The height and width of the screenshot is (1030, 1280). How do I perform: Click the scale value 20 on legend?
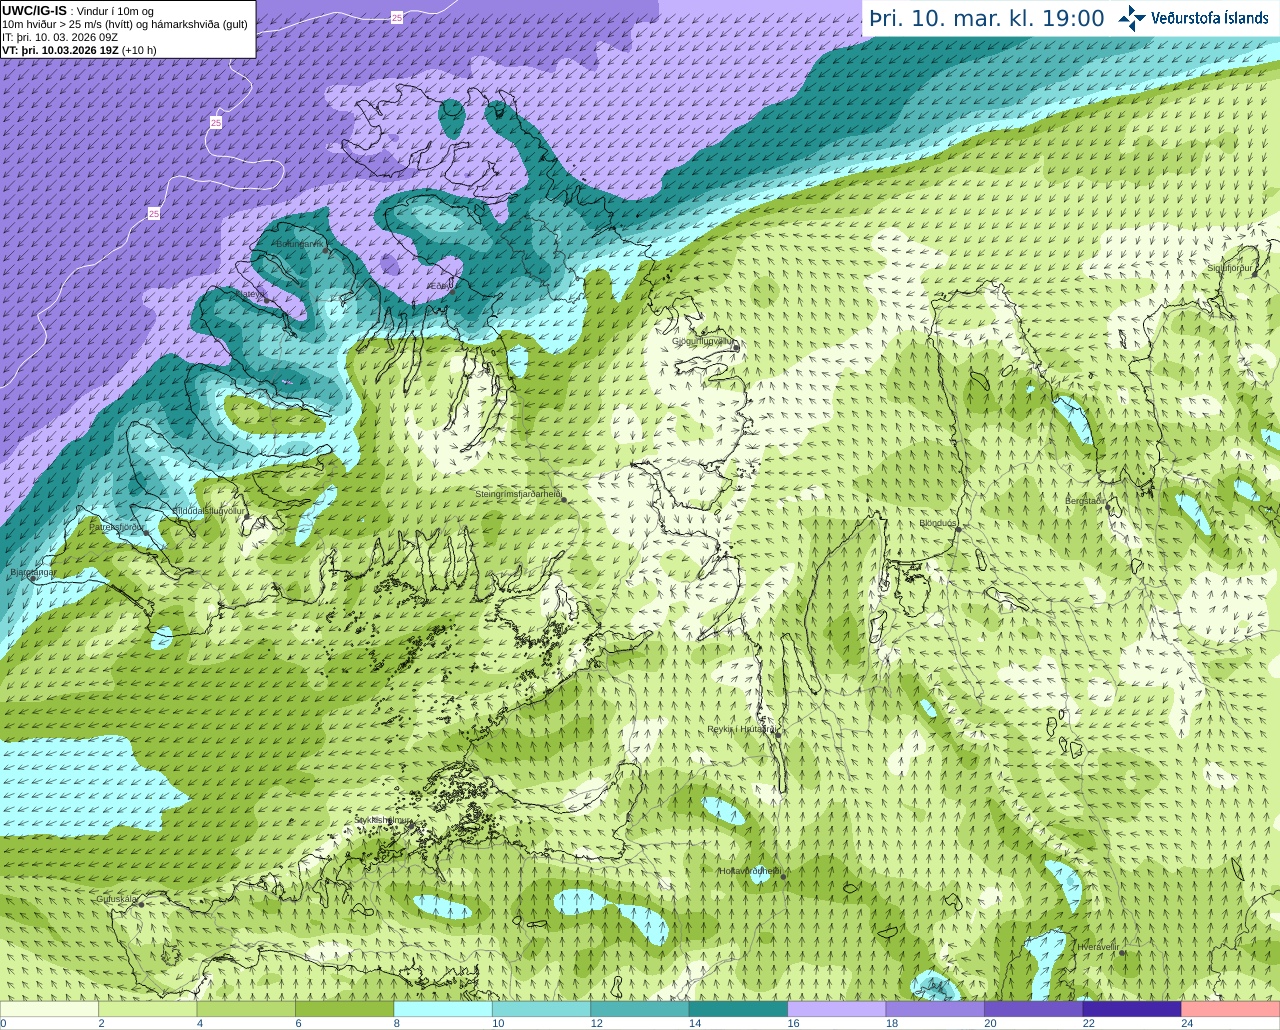(x=990, y=1023)
